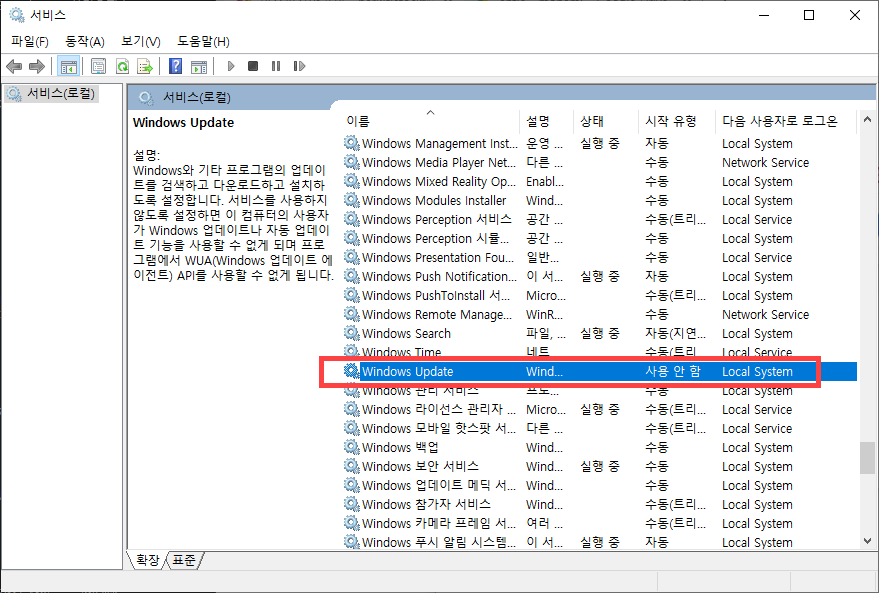Restart the service using the restart icon
The image size is (879, 593).
[x=299, y=66]
